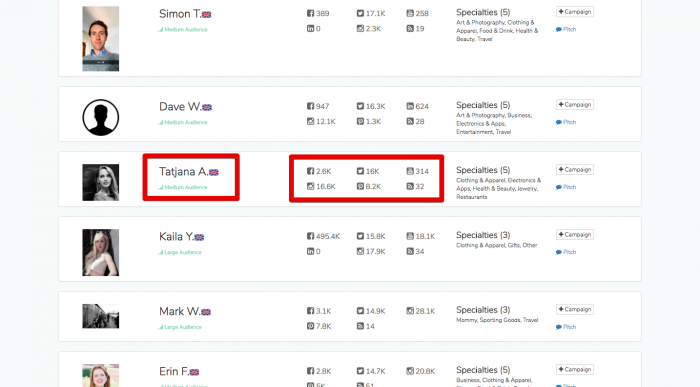The height and width of the screenshot is (387, 700).
Task: Click Dave W.'s Pinterest icon showing 1.3K
Action: 360,121
